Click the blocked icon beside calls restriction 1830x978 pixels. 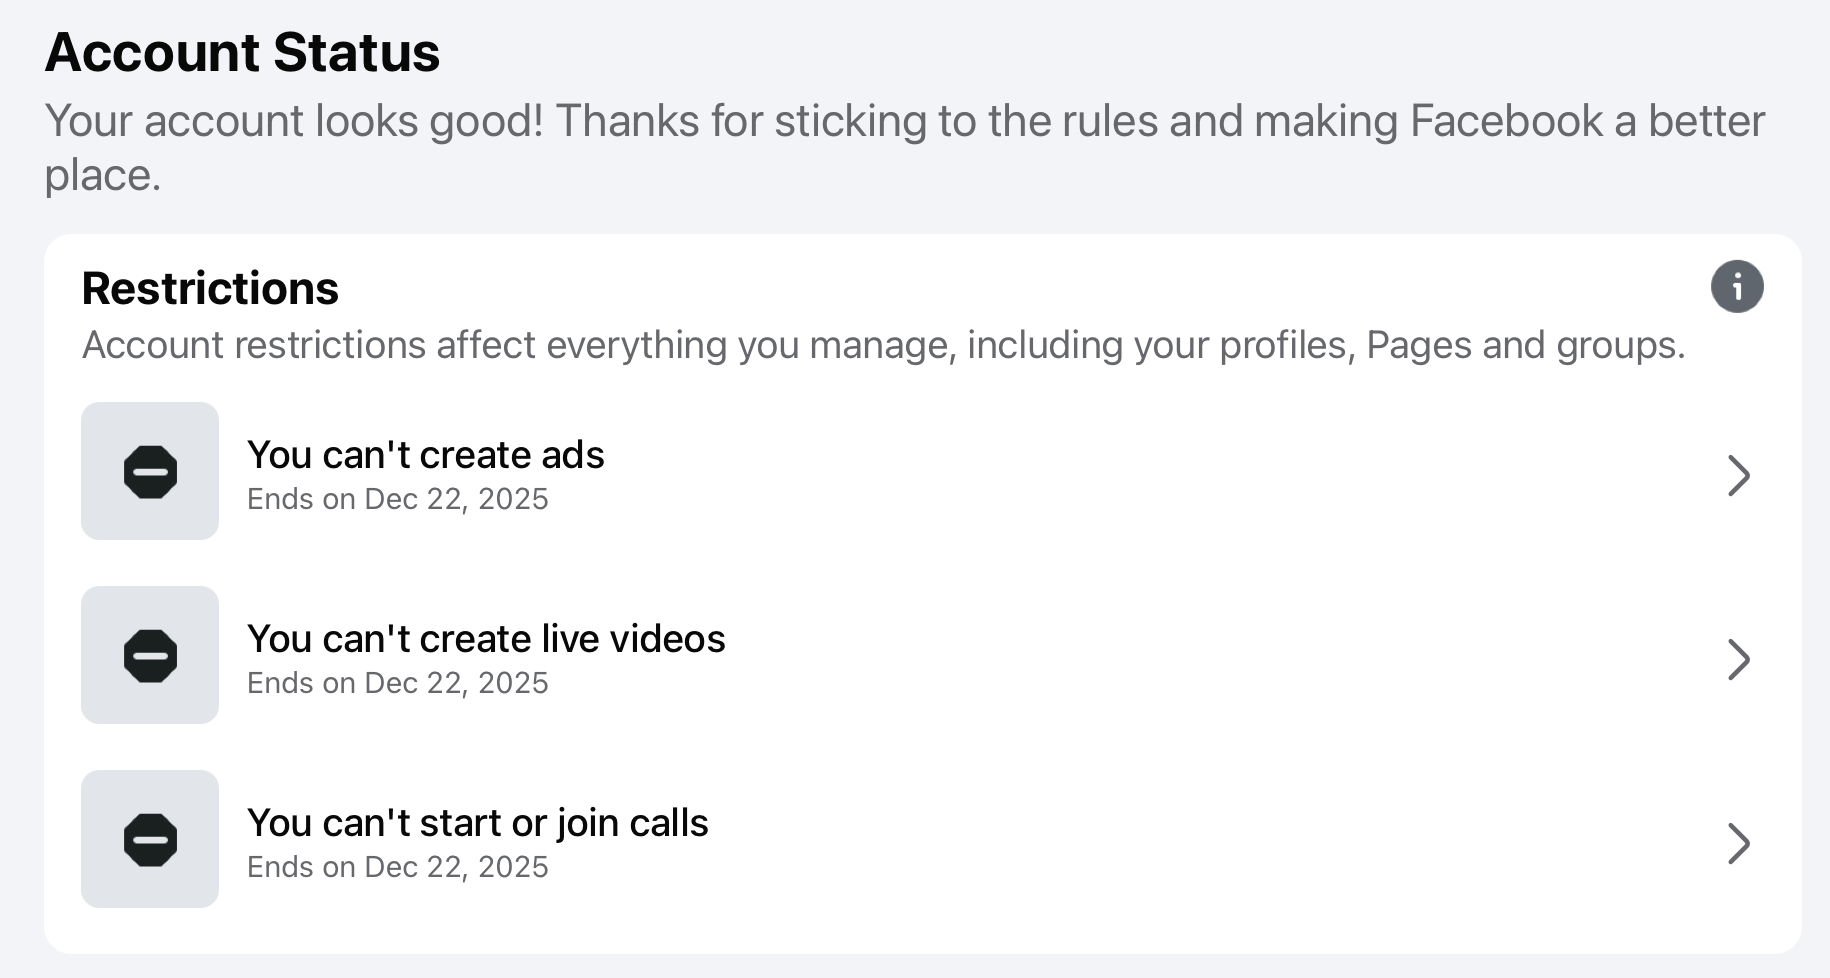[x=150, y=840]
